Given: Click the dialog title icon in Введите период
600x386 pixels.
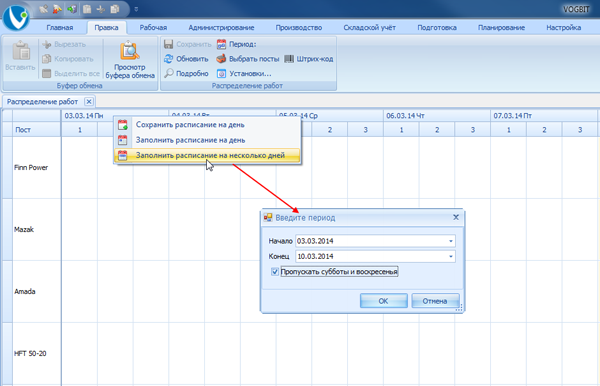Looking at the screenshot, I should [x=268, y=218].
